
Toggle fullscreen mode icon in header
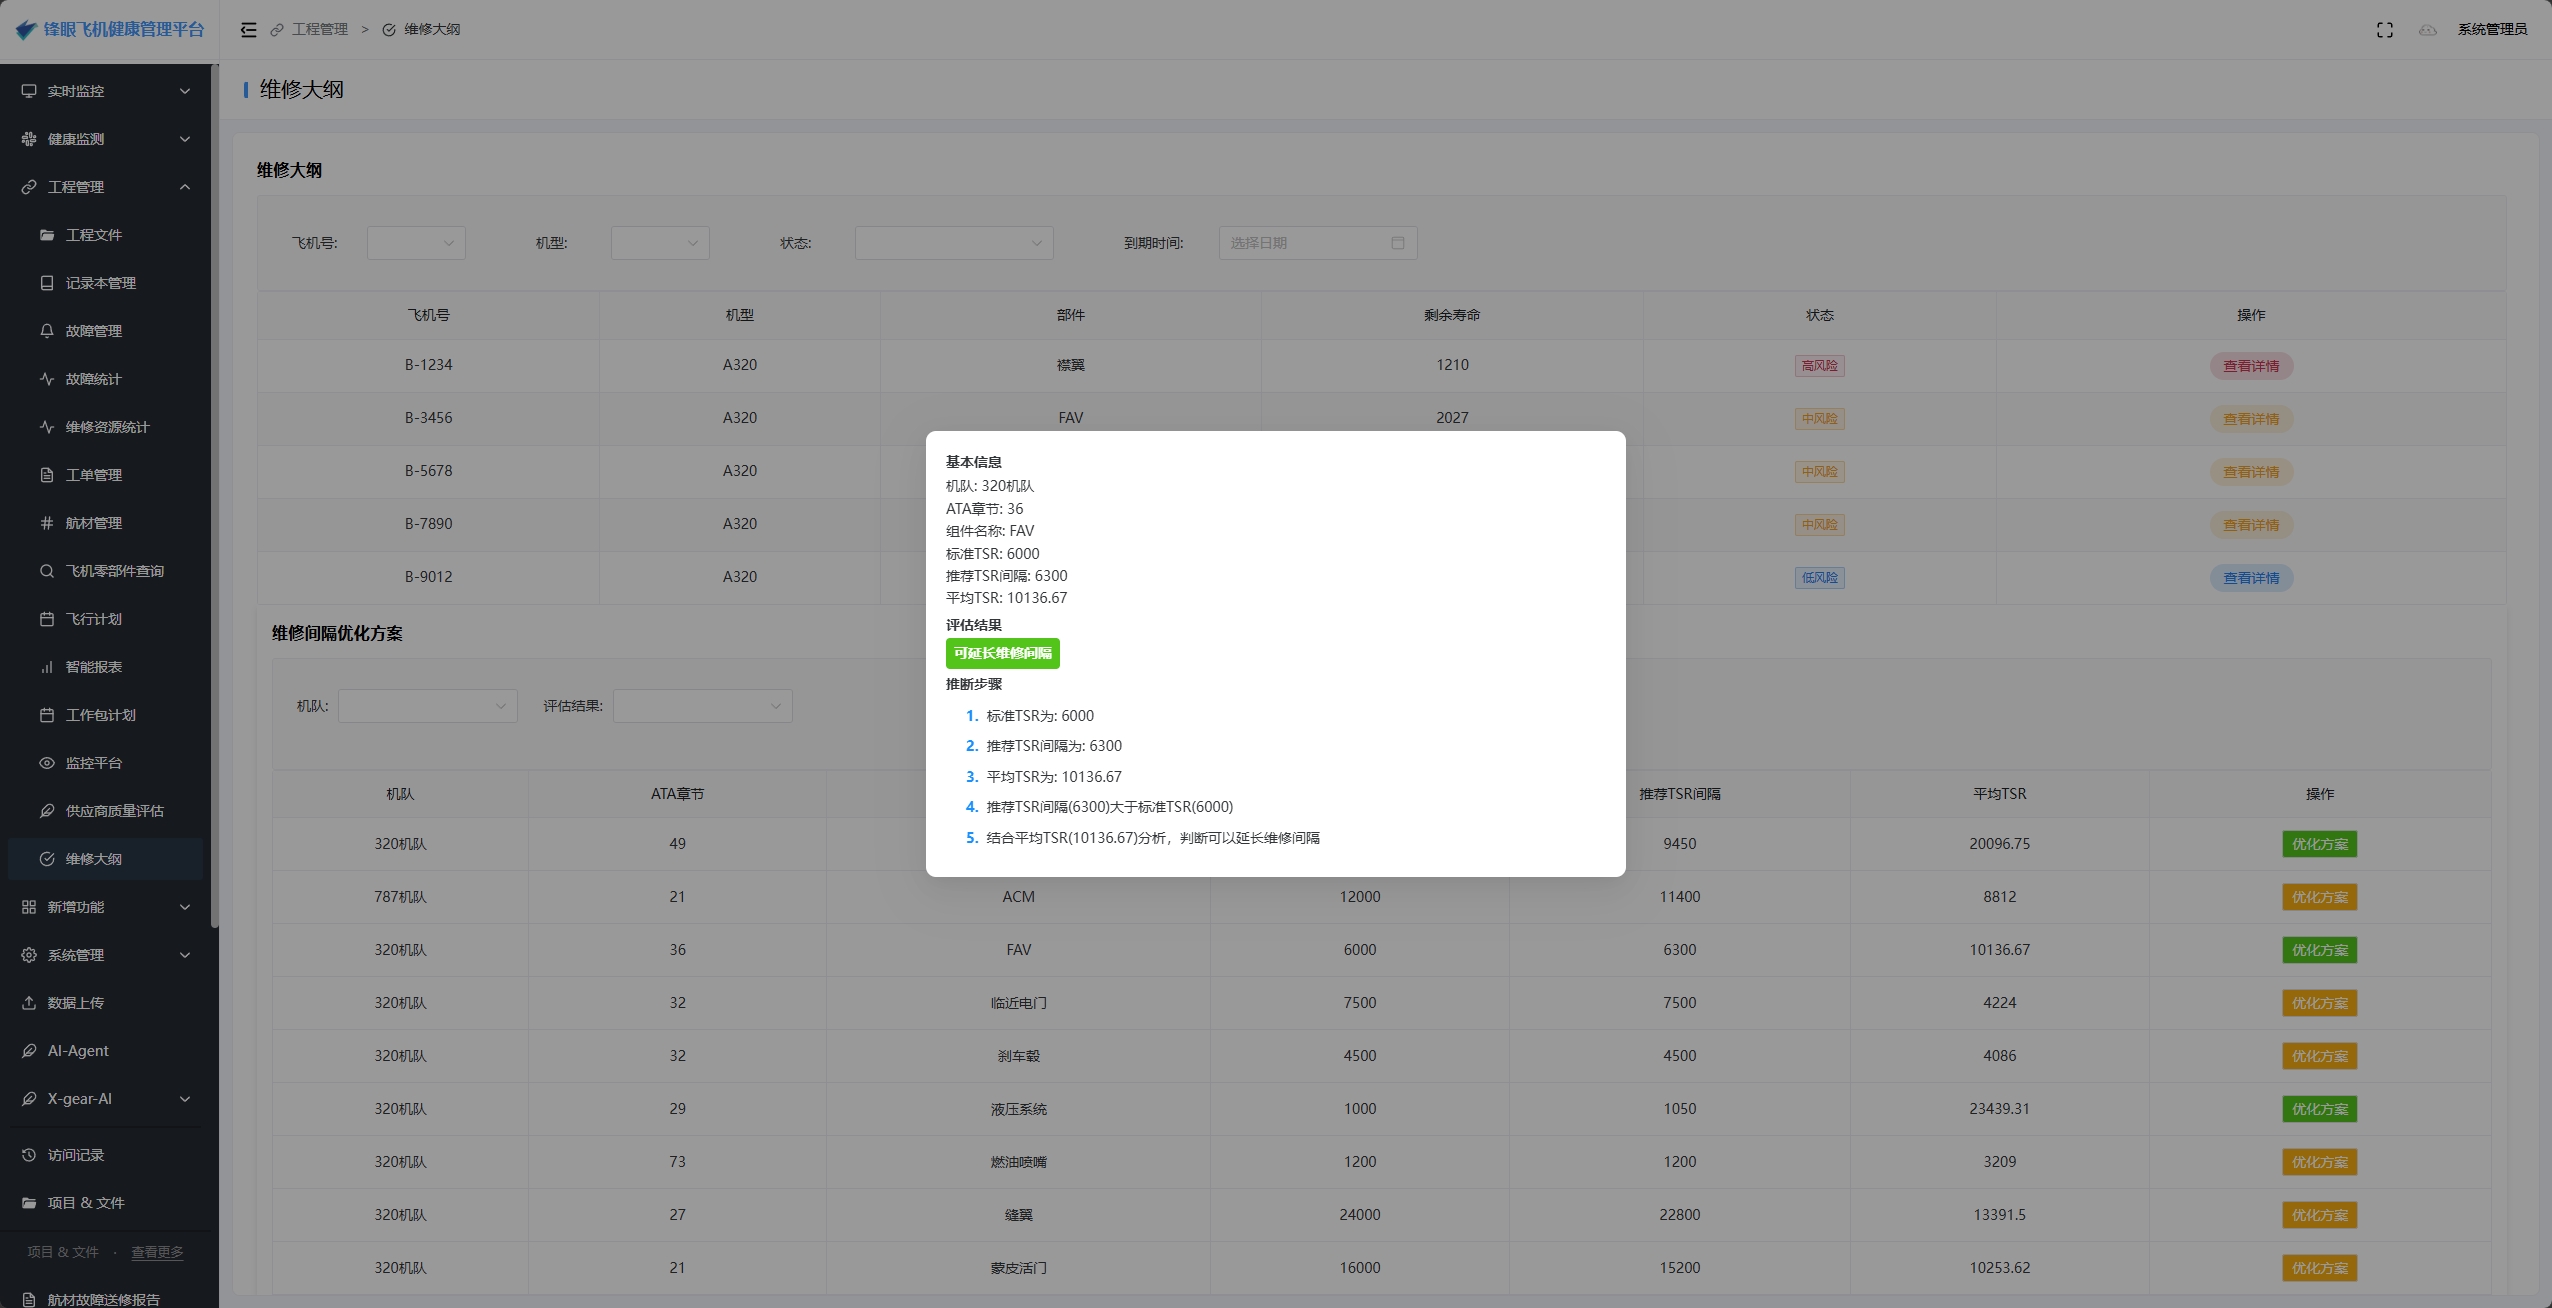tap(2385, 30)
